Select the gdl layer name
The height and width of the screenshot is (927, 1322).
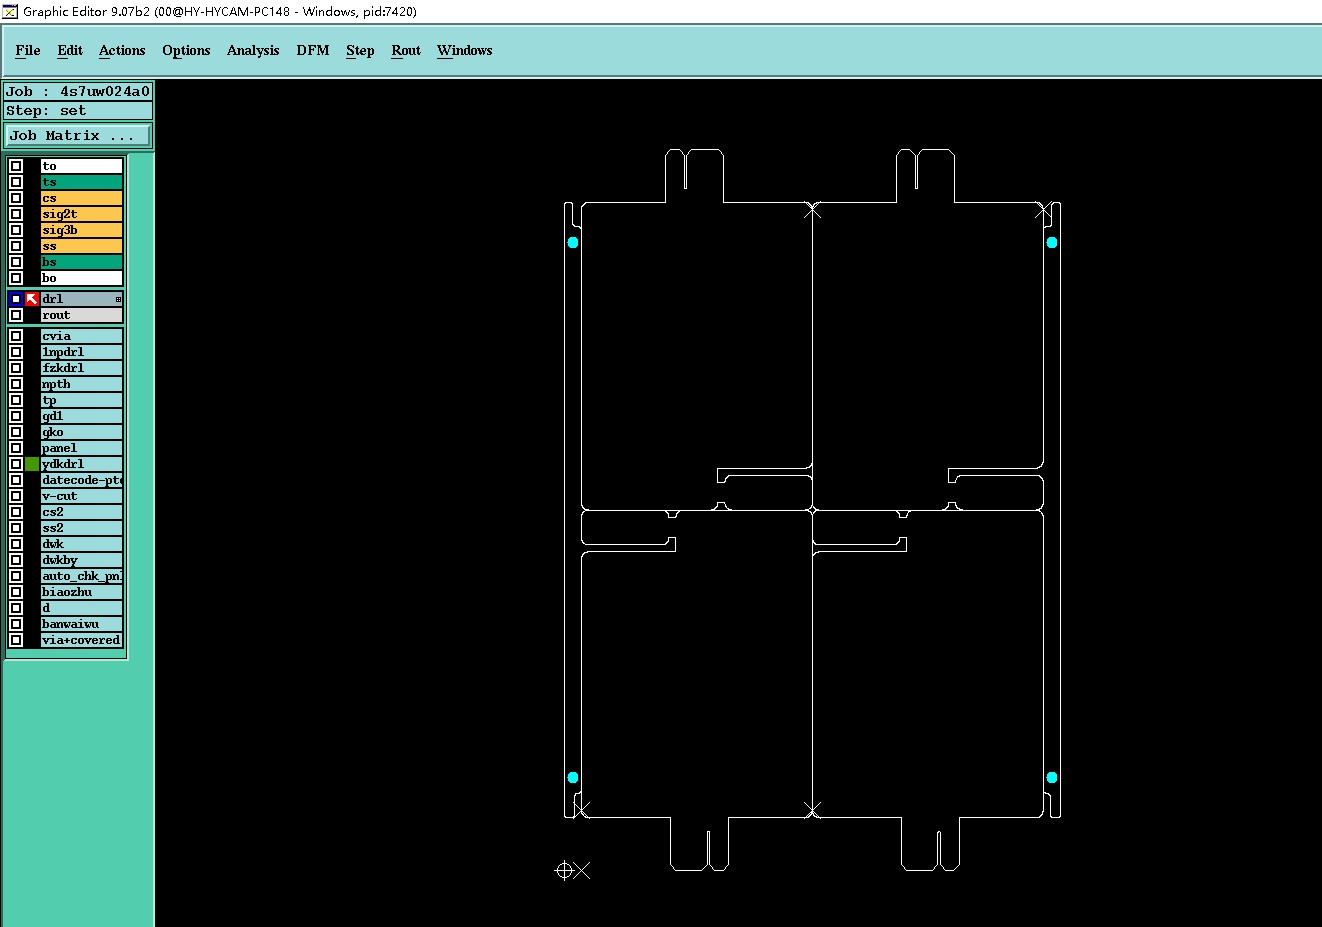tap(82, 416)
